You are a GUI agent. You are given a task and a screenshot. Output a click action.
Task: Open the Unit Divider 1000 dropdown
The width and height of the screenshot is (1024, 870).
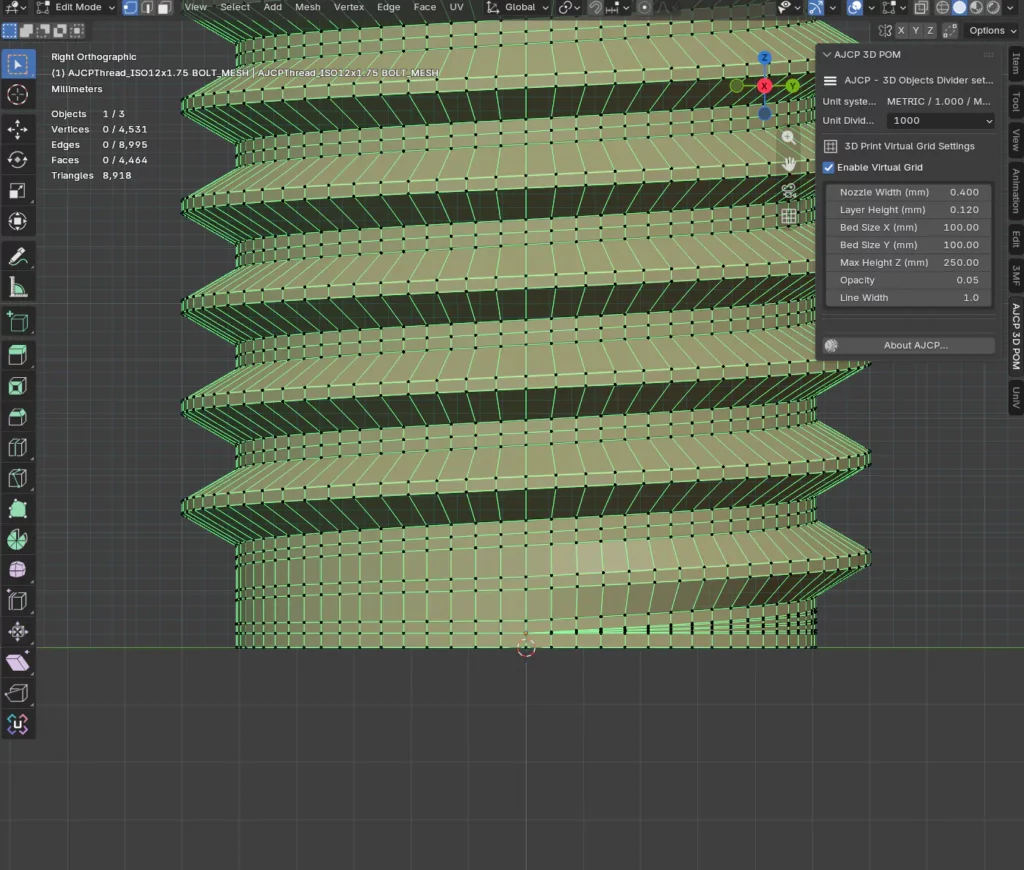940,120
